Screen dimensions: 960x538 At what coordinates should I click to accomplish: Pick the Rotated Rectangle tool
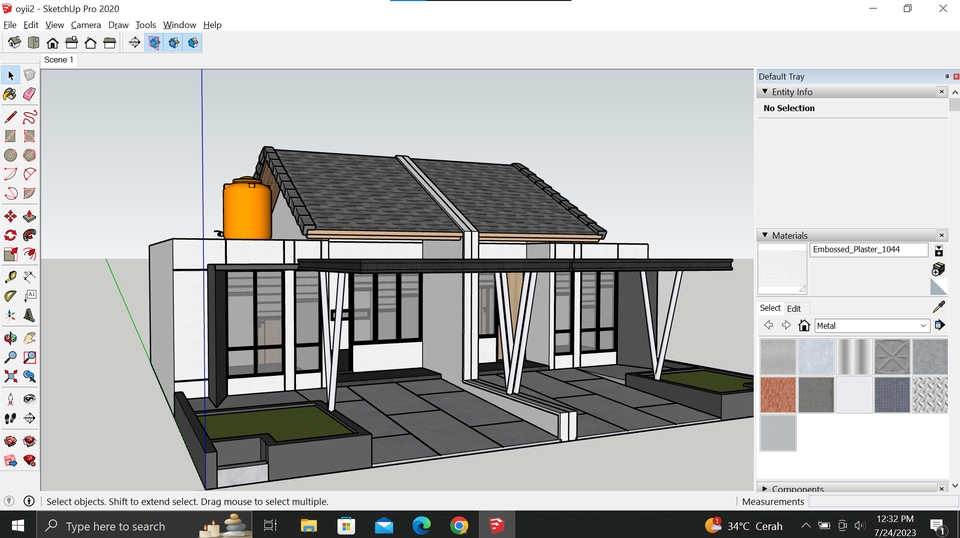pyautogui.click(x=29, y=136)
